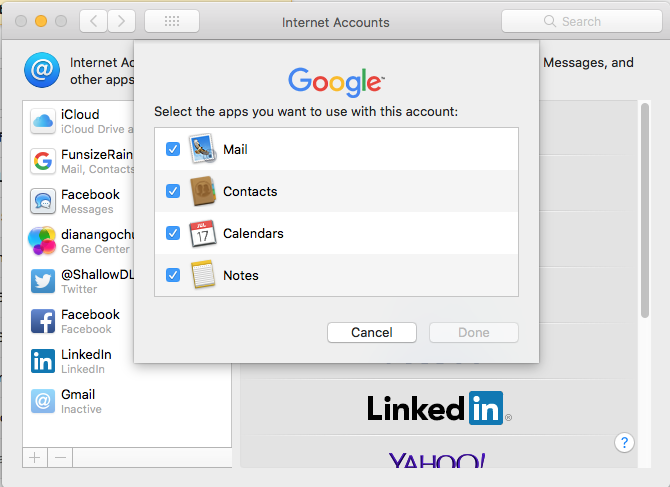
Task: Click the Twitter bird icon
Action: tap(43, 281)
